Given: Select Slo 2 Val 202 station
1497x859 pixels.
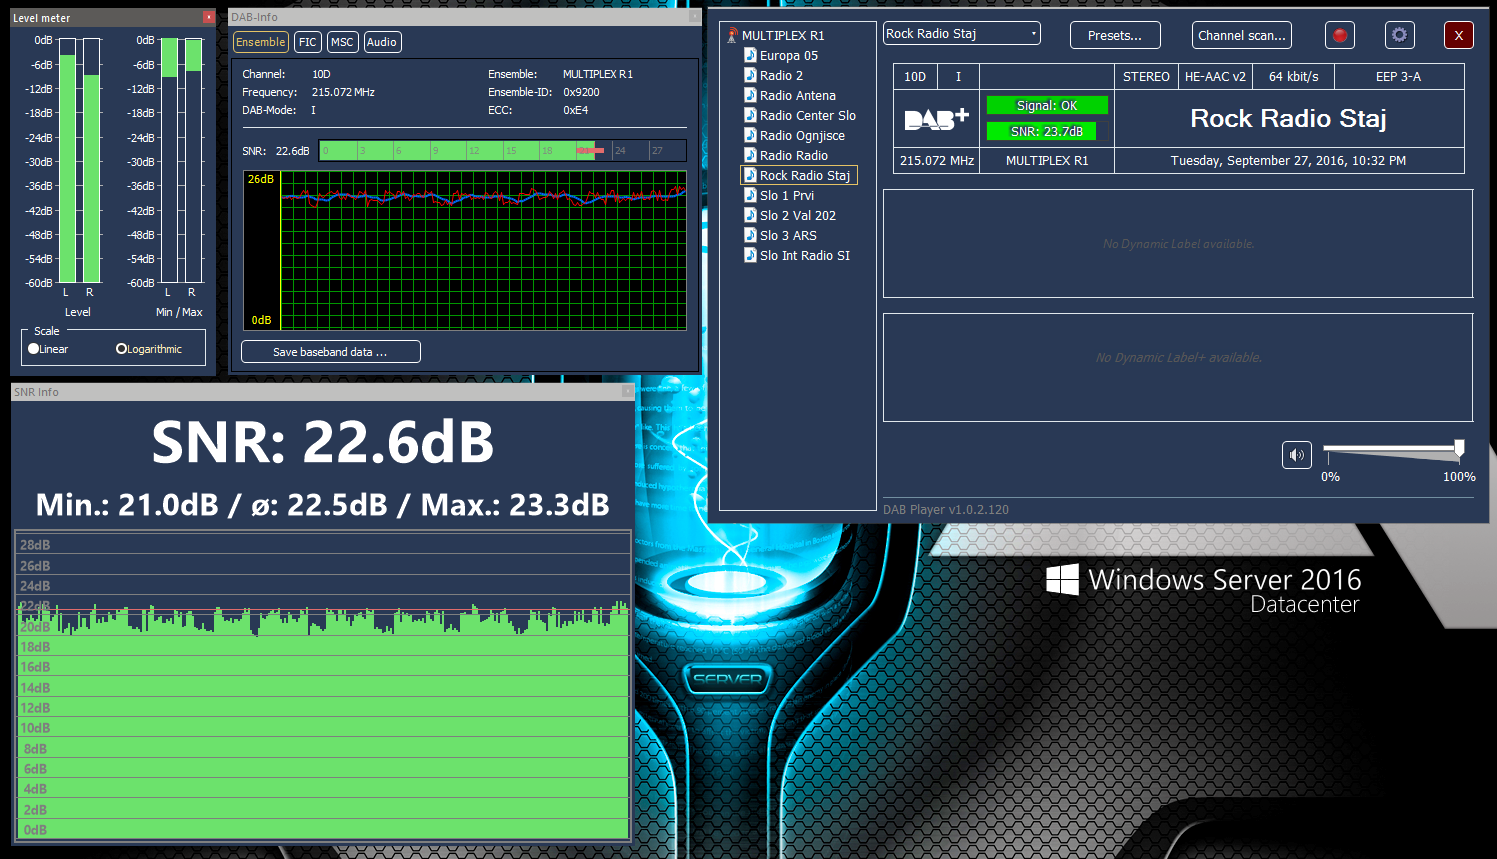Looking at the screenshot, I should pyautogui.click(x=798, y=215).
